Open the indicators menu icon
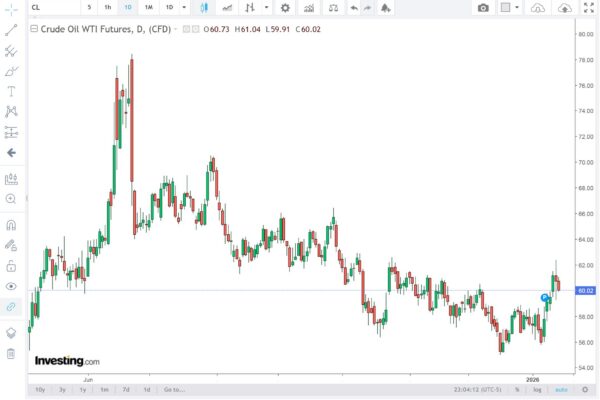 309,8
